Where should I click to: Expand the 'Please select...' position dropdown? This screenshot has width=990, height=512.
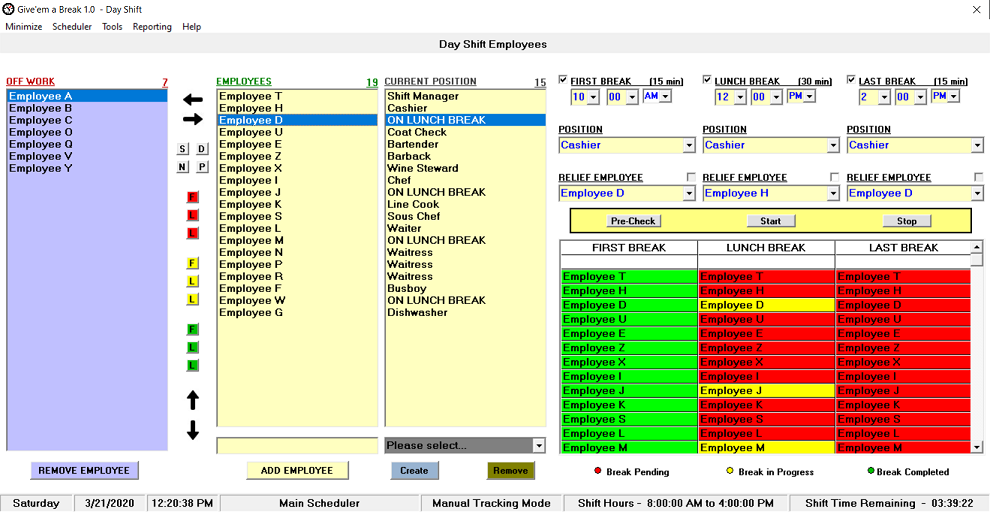[539, 446]
